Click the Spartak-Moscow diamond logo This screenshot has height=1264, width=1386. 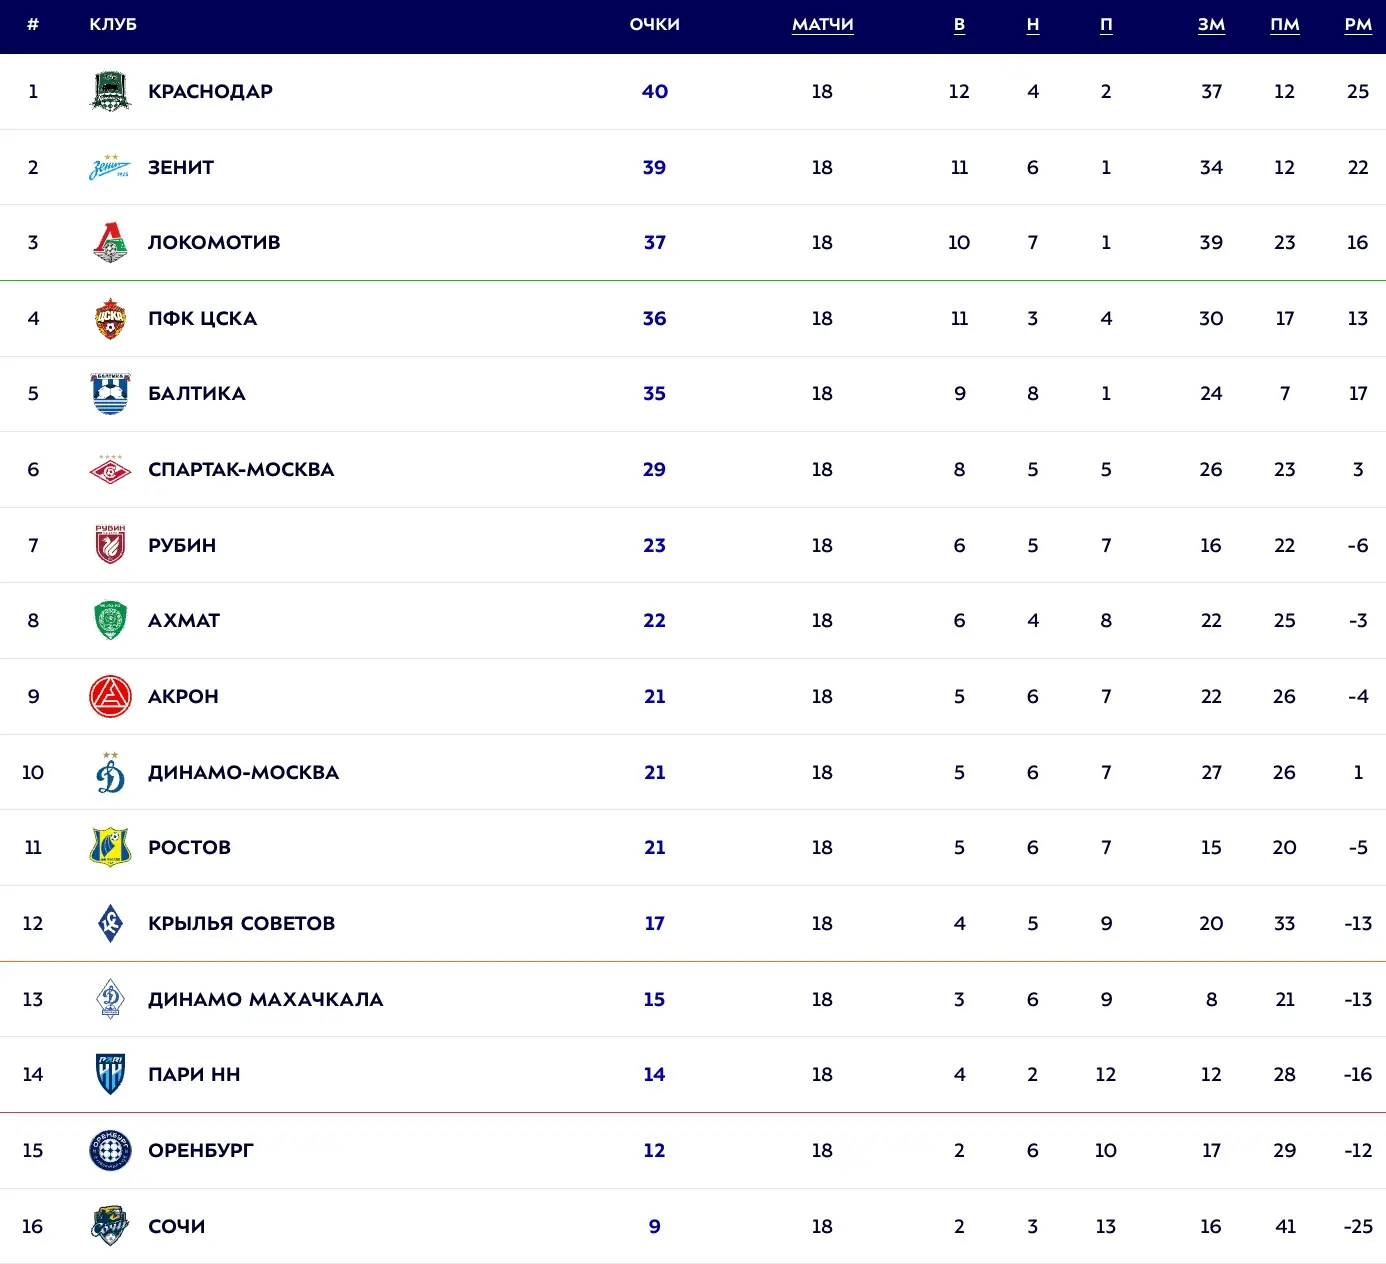click(110, 469)
